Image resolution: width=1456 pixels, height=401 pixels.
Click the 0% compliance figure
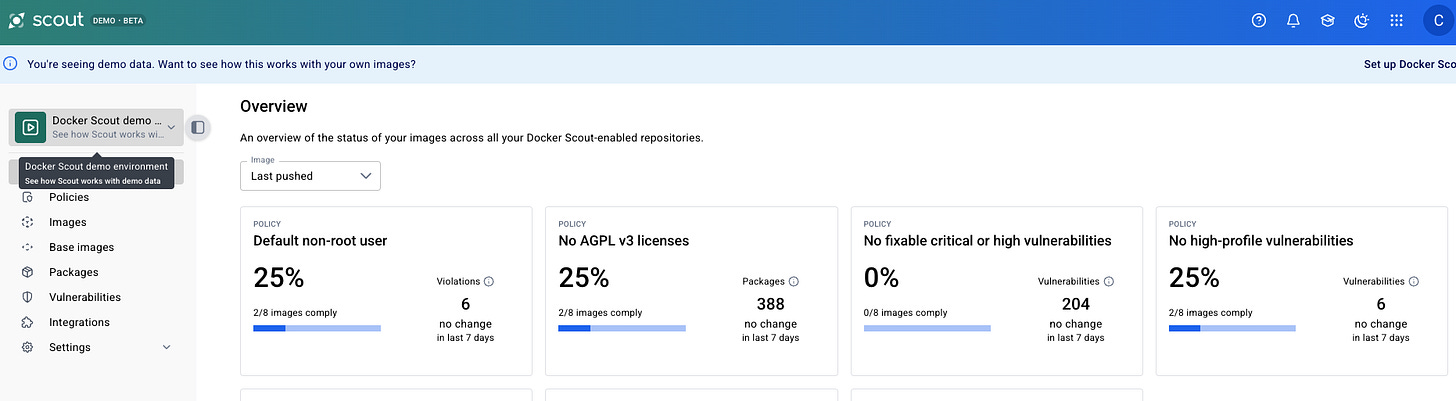point(881,277)
